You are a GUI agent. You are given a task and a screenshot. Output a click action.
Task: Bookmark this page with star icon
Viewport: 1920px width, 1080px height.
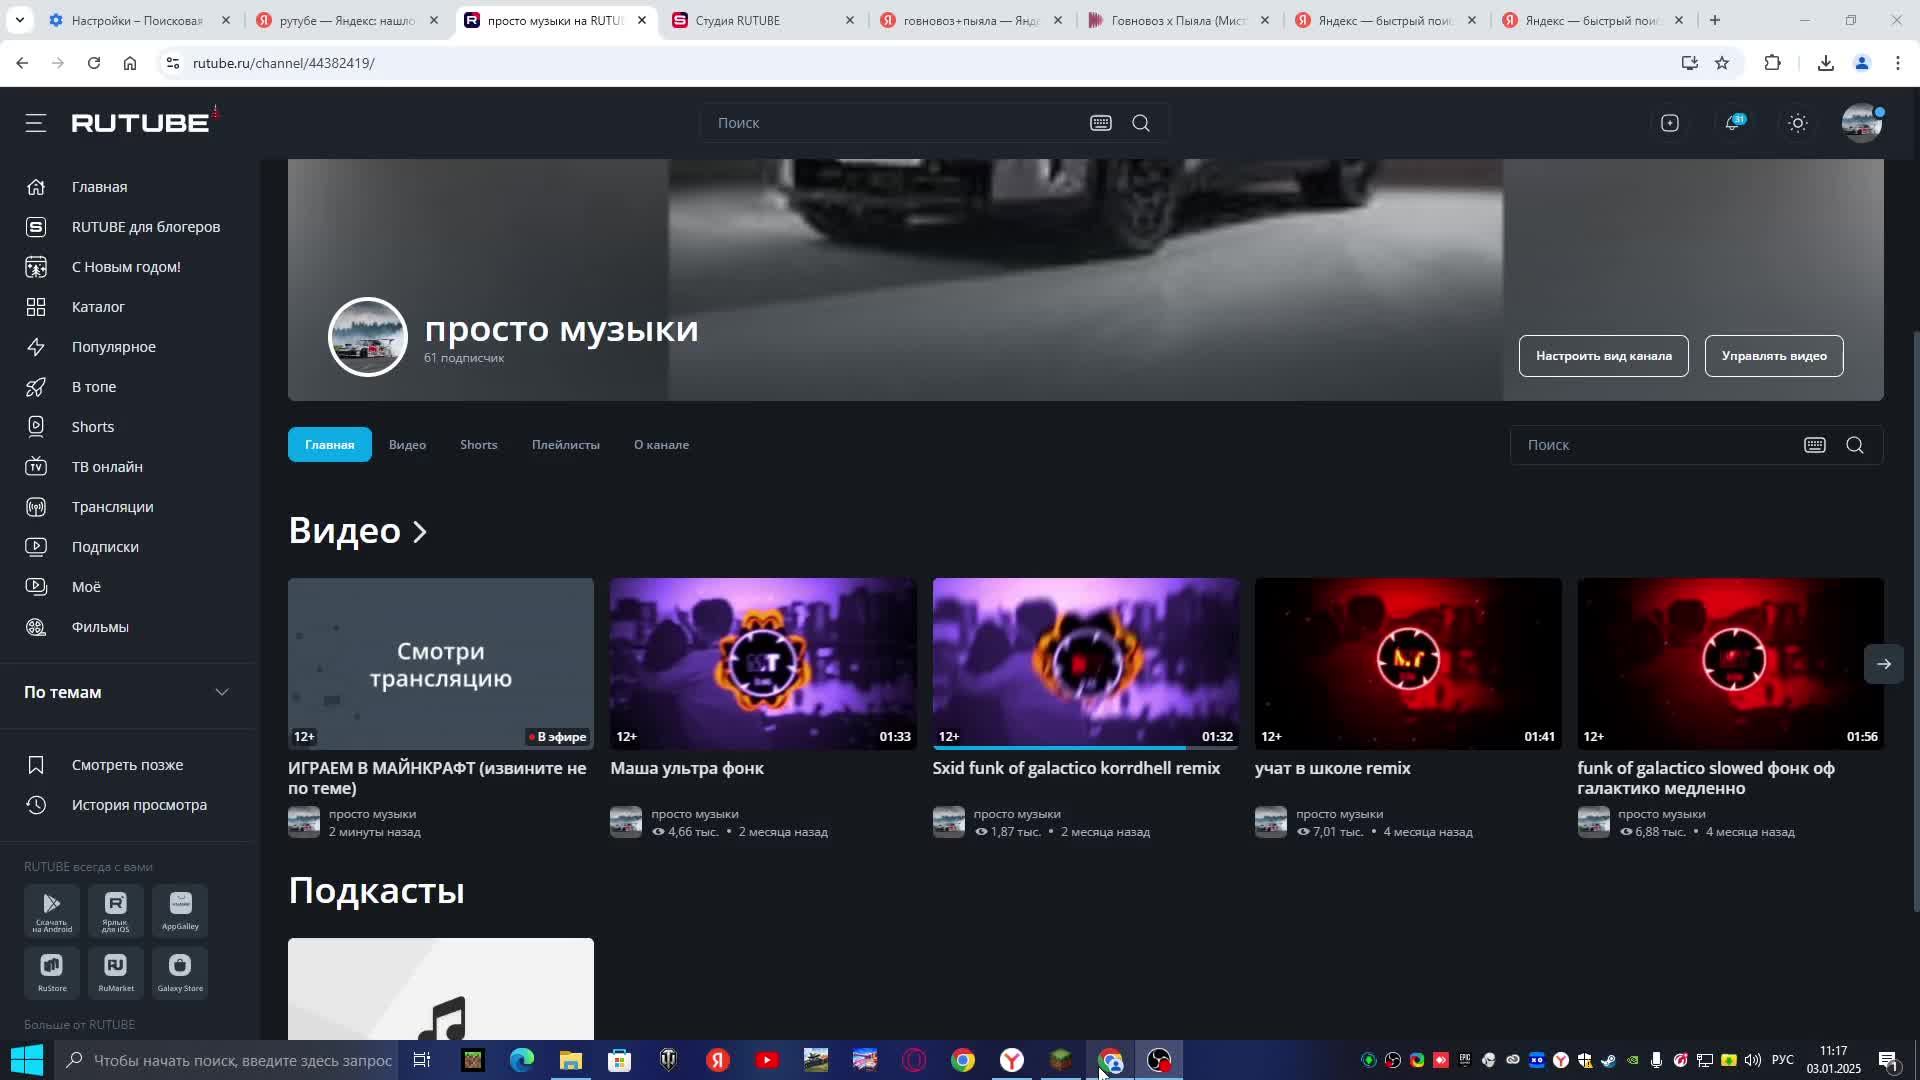pyautogui.click(x=1722, y=63)
